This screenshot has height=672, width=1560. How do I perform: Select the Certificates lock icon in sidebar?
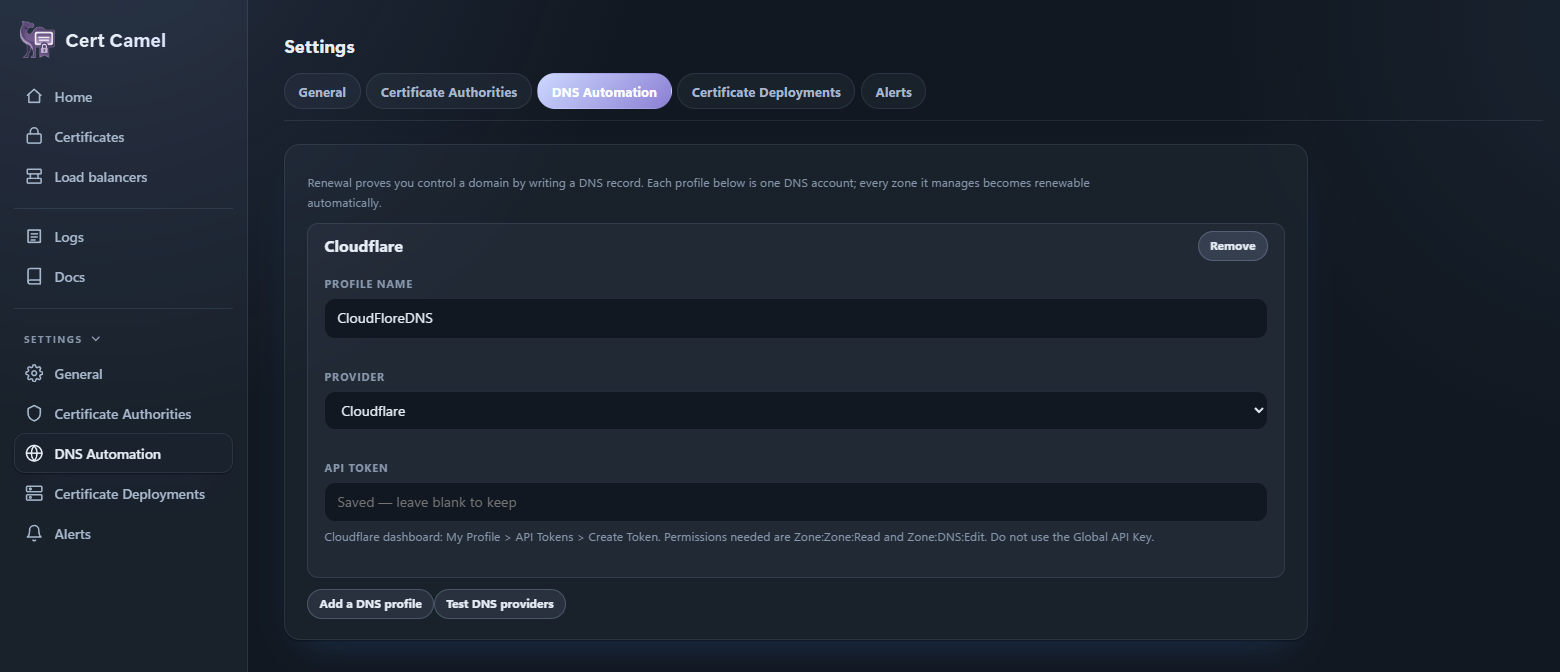pyautogui.click(x=34, y=137)
